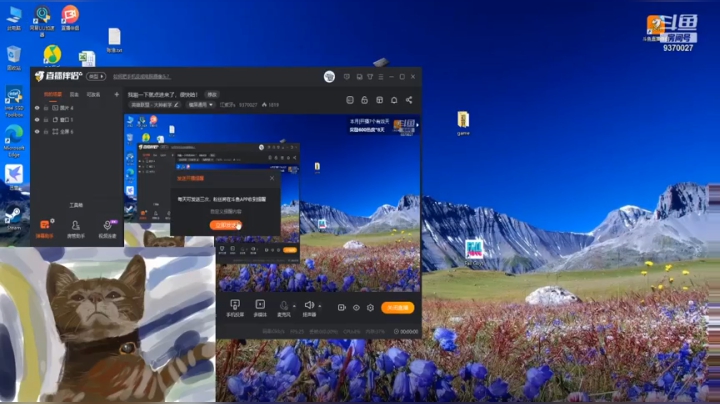
Task: Expand speaker options arrow
Action: pyautogui.click(x=320, y=306)
